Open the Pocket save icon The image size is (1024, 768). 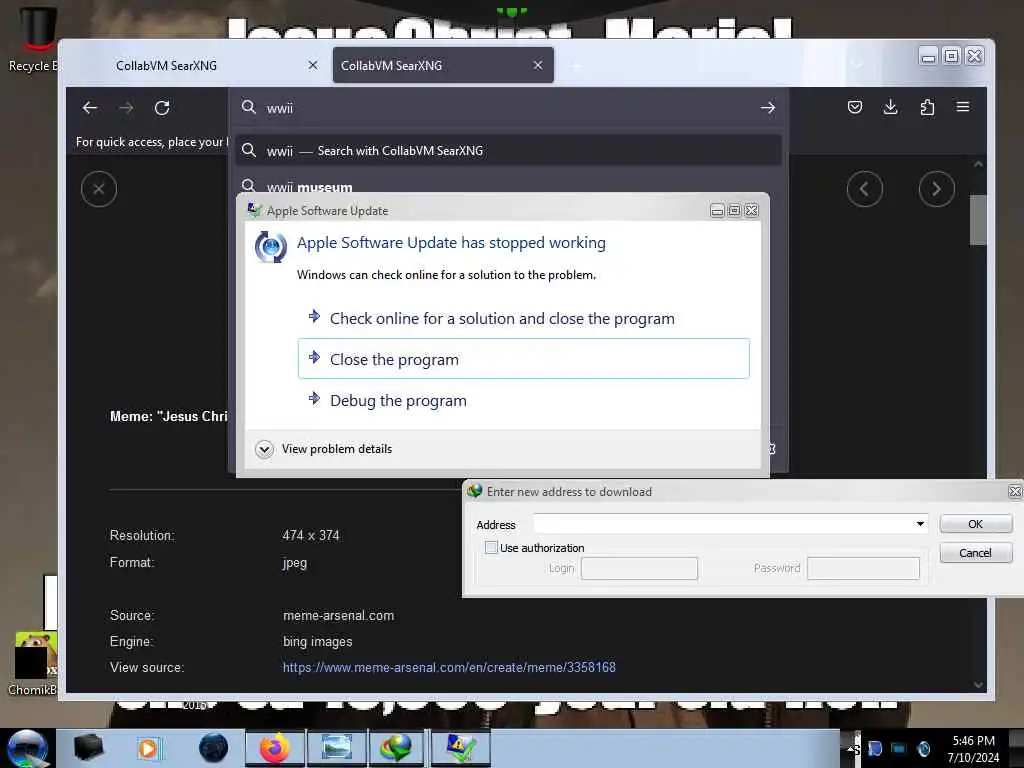click(855, 107)
